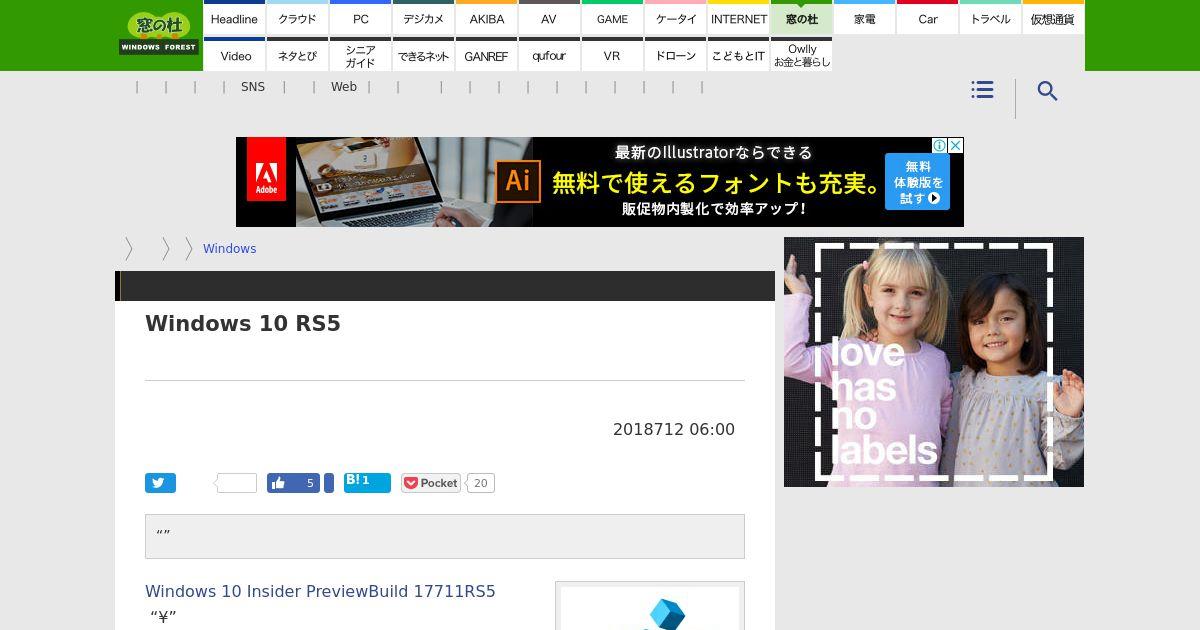This screenshot has height=630, width=1200.
Task: Click the Facebook share button beside like count
Action: [x=329, y=483]
